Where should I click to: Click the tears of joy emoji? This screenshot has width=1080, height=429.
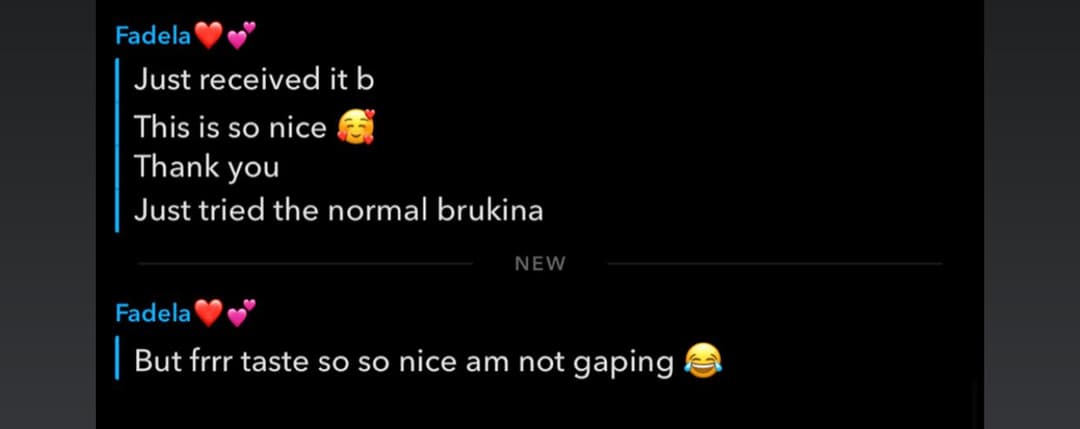point(703,361)
